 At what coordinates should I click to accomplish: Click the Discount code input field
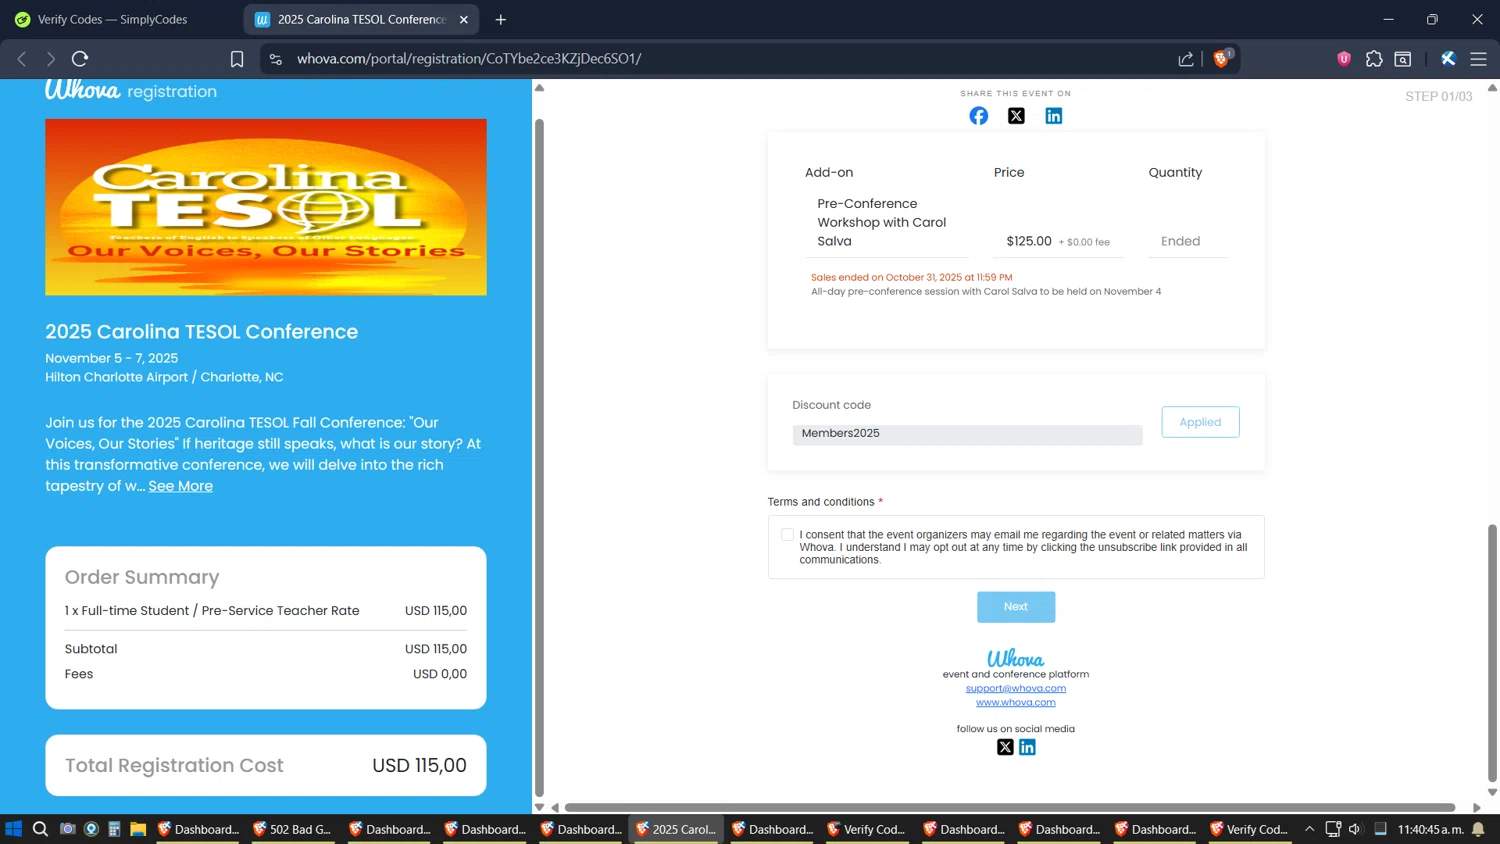967,434
